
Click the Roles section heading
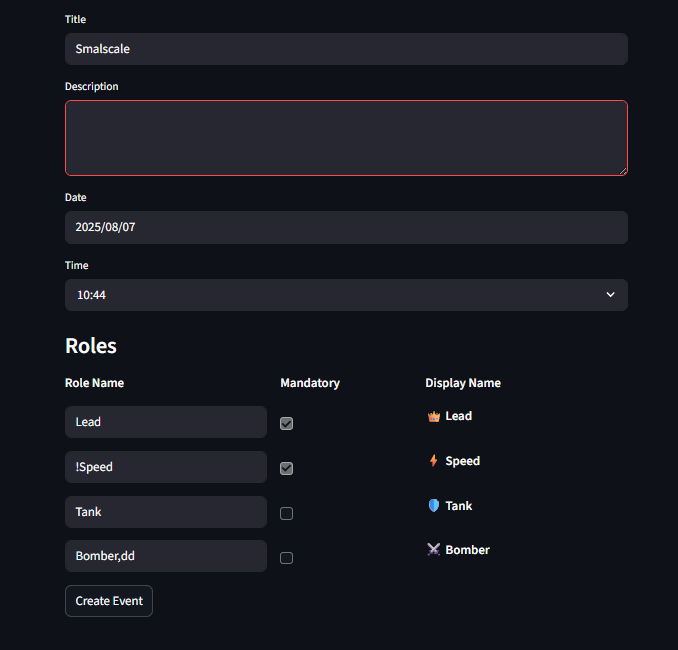pos(91,346)
